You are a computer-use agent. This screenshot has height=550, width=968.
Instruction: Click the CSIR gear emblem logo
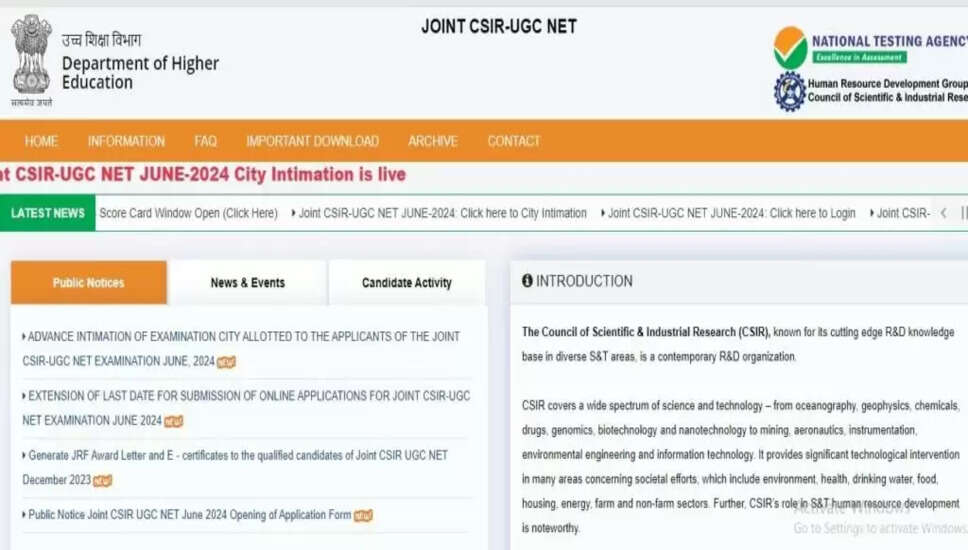tap(789, 91)
